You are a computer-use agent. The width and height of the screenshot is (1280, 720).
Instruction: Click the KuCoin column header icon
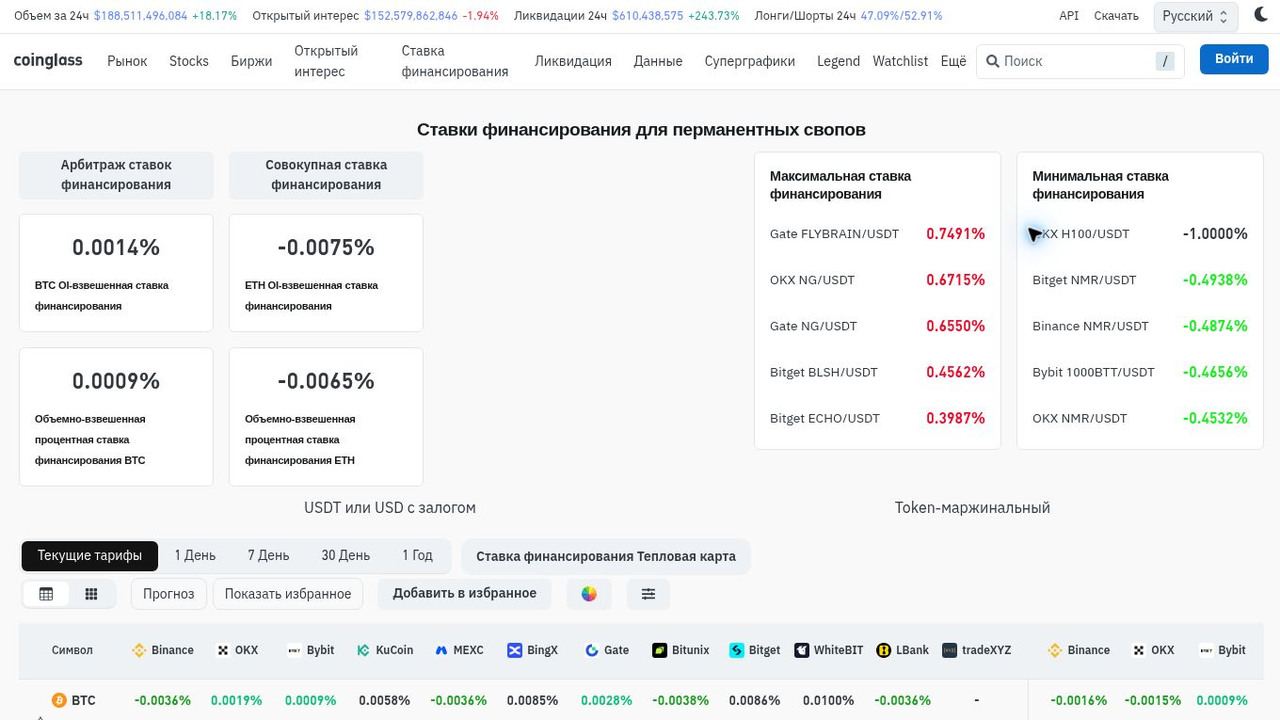(x=363, y=650)
